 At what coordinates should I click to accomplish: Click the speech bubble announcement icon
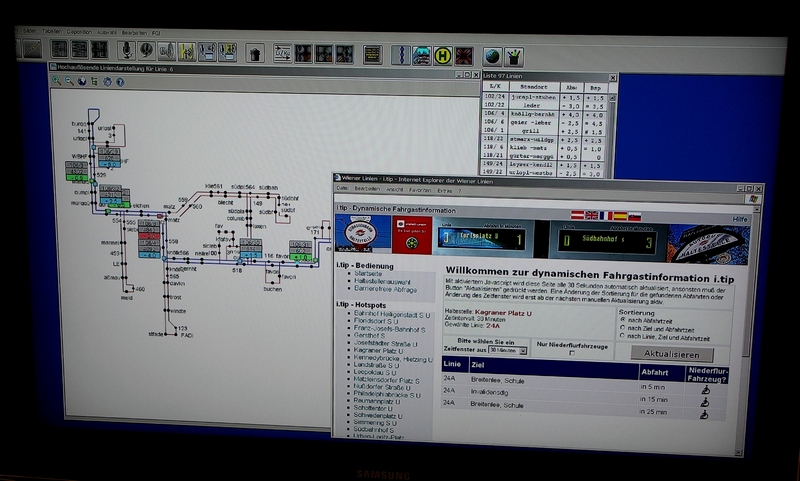point(146,50)
